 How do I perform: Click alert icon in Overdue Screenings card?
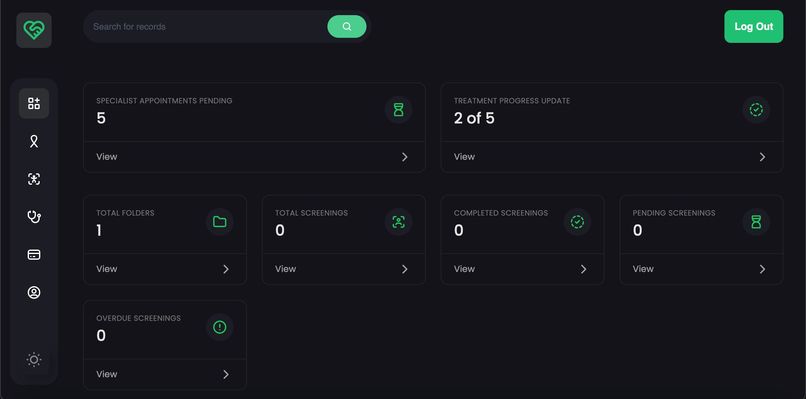click(219, 327)
